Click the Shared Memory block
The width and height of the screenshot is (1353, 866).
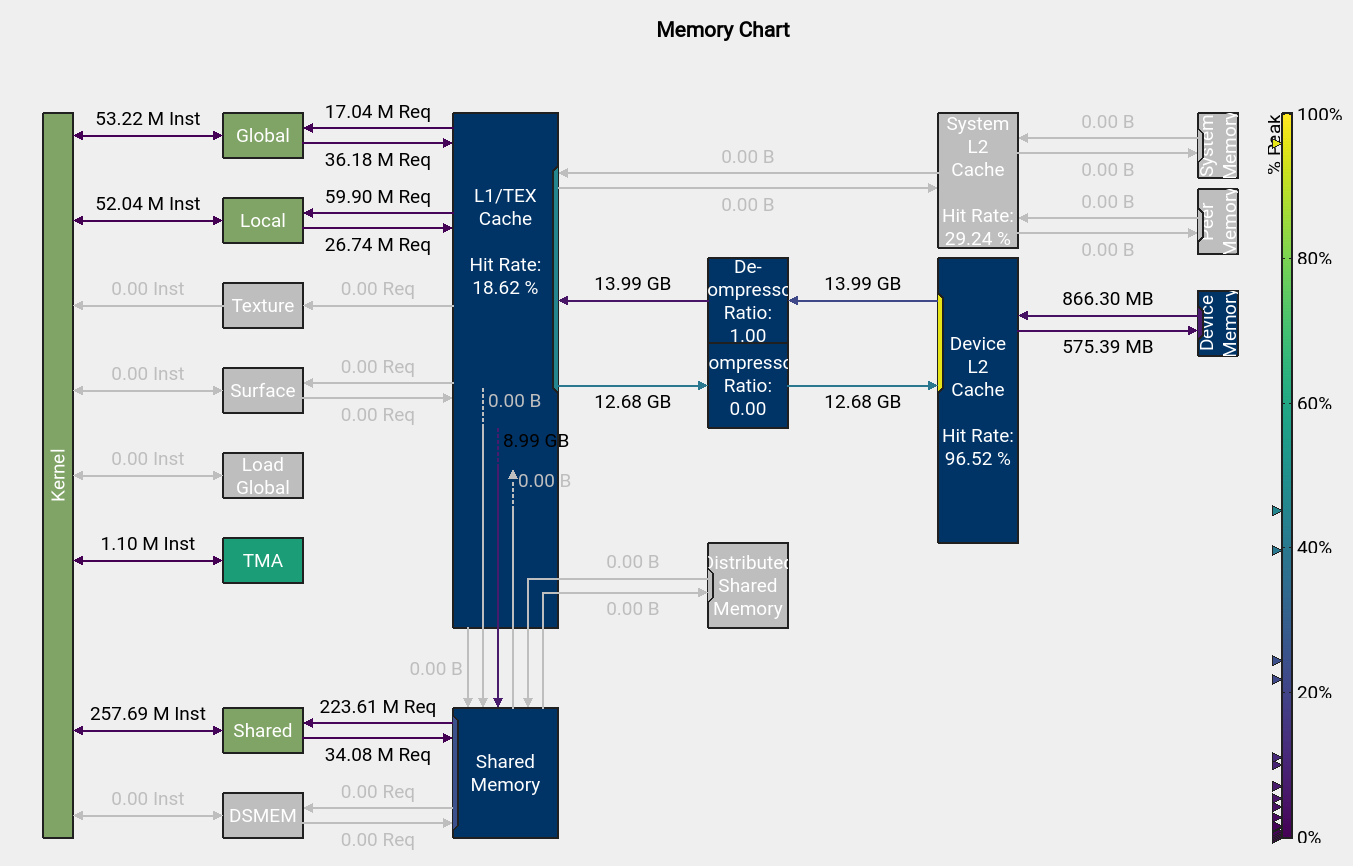click(505, 773)
